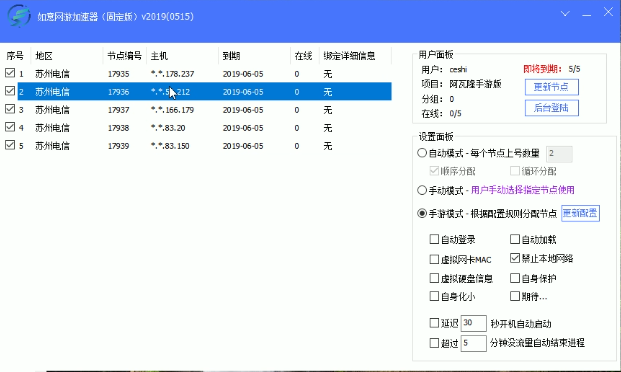Click 苏州电信 in row 3

pos(52,110)
